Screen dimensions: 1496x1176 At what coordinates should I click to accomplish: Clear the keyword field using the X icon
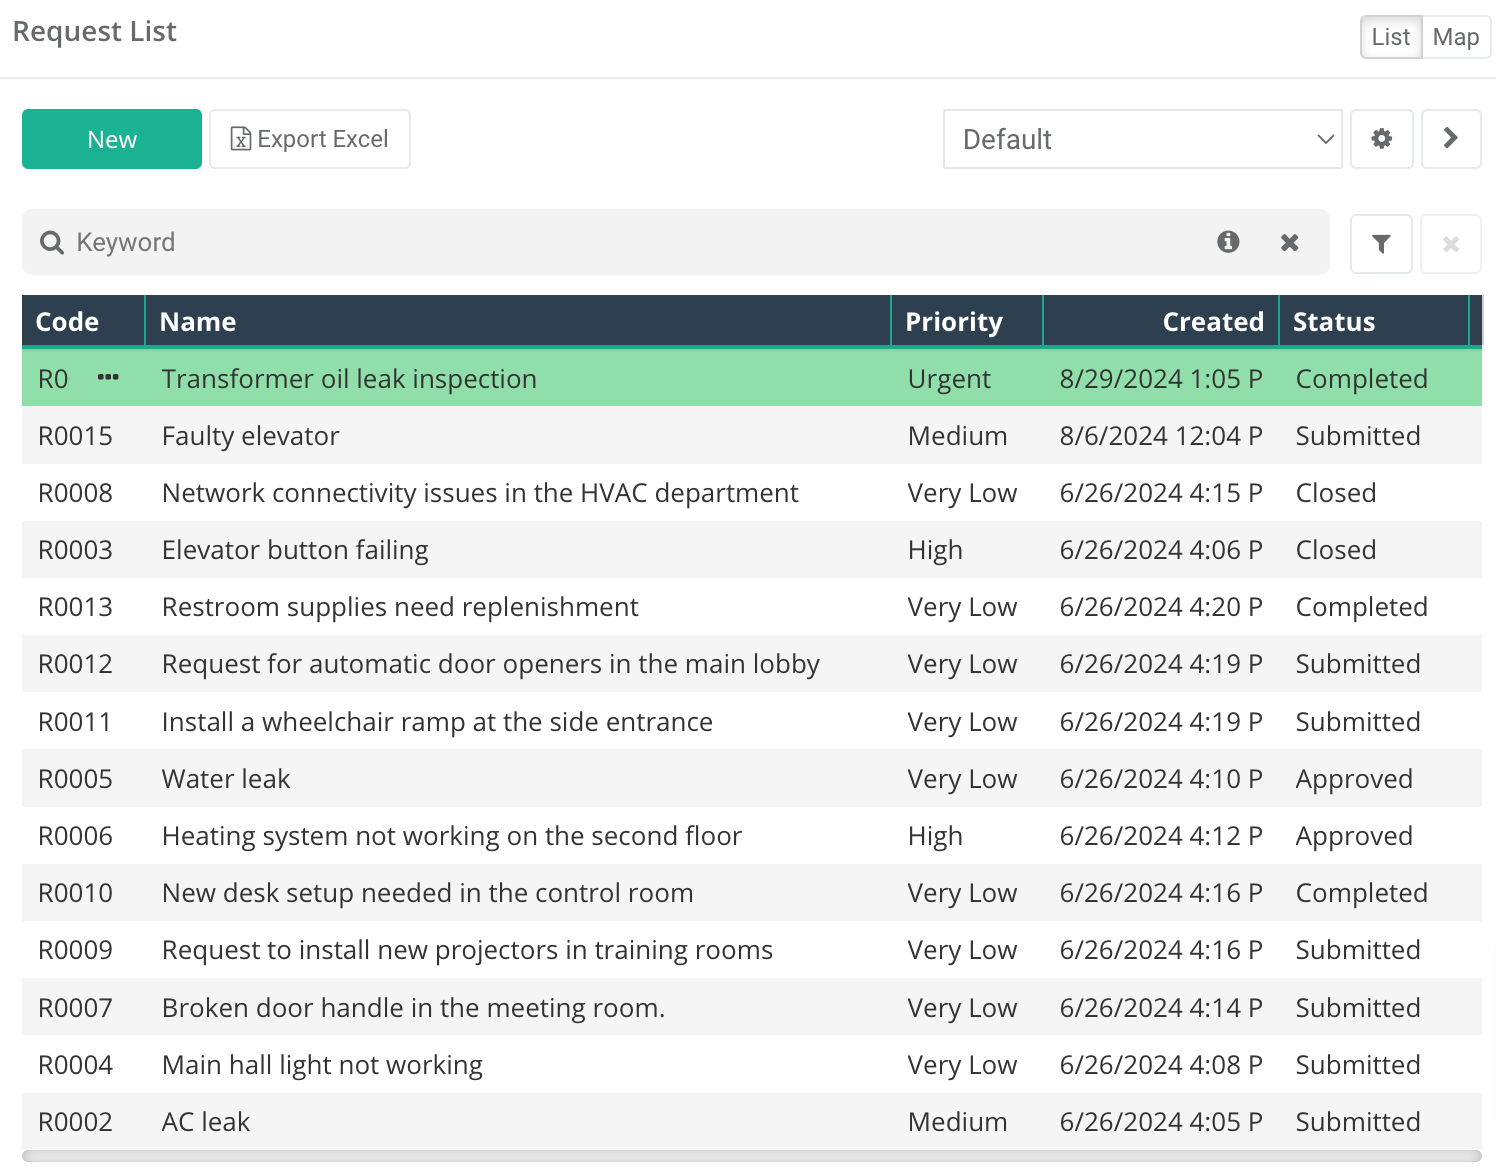(1289, 242)
